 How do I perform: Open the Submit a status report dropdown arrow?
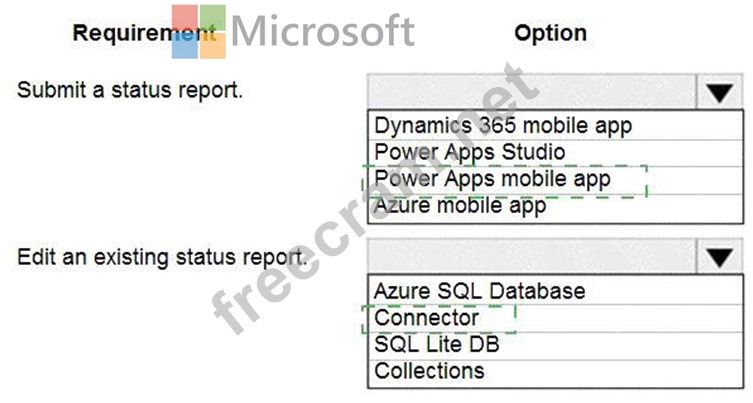tap(719, 91)
